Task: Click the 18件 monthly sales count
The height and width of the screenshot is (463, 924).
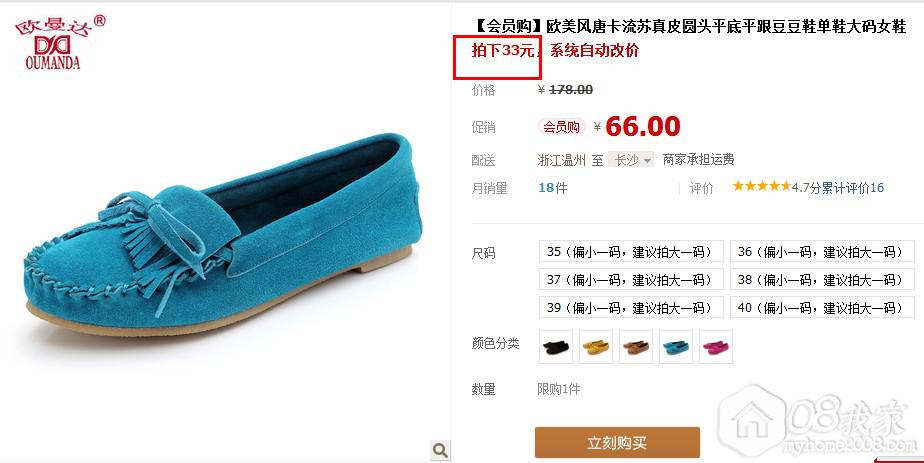Action: tap(553, 188)
